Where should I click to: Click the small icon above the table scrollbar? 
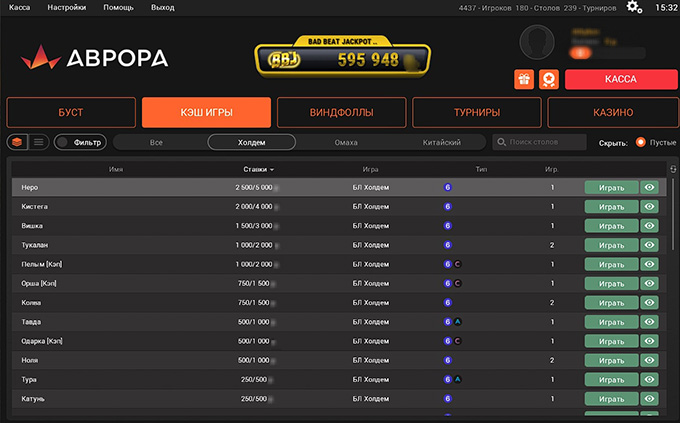tap(673, 168)
